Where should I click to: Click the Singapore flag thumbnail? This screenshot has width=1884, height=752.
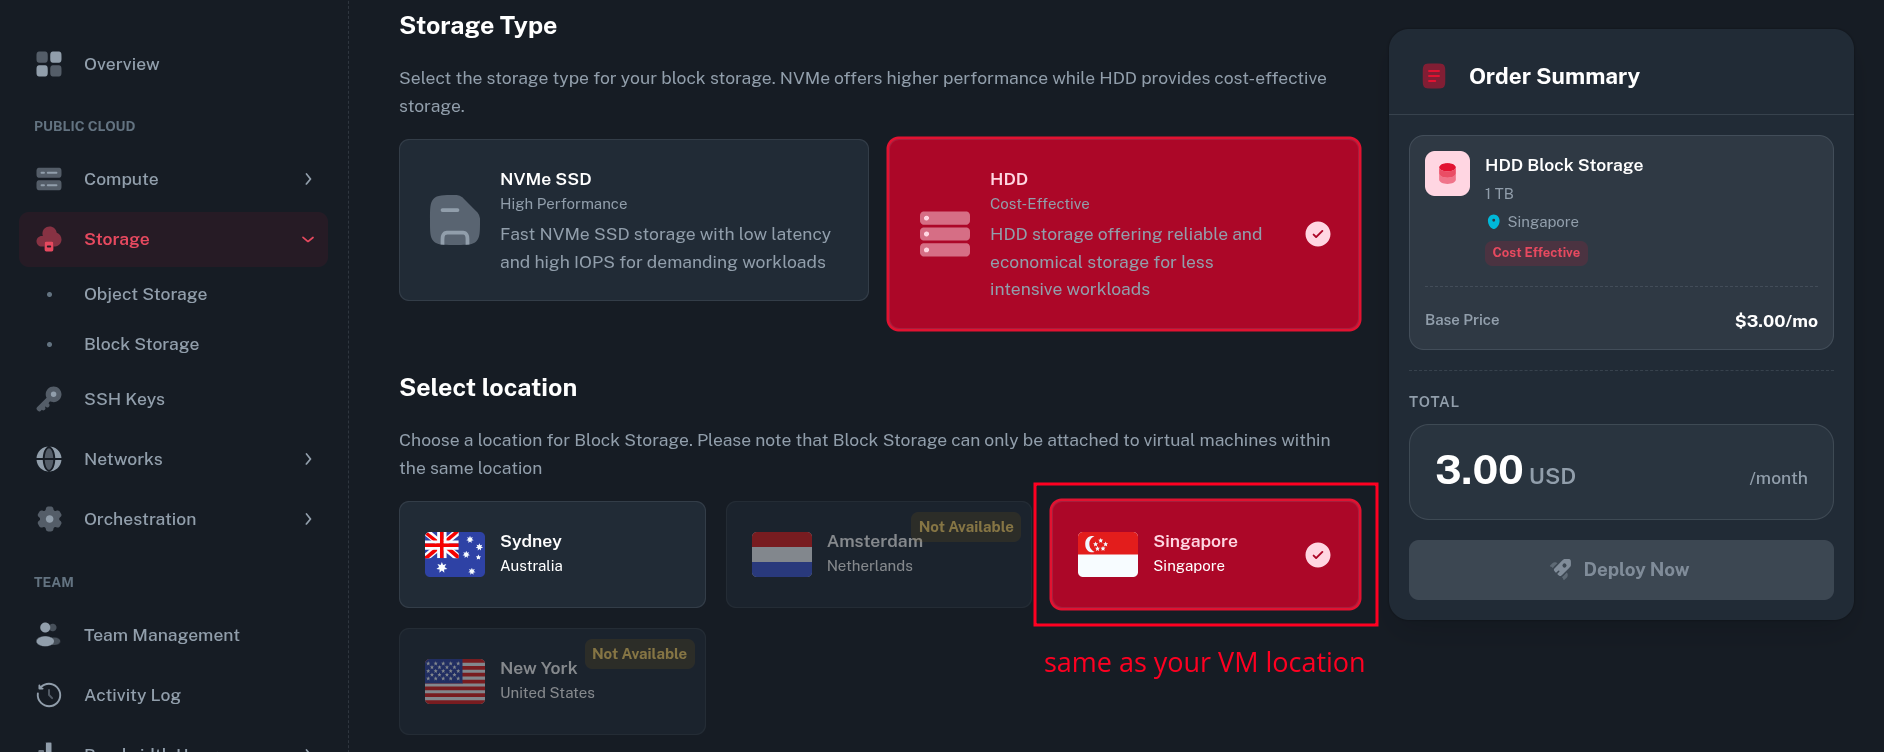(1107, 555)
